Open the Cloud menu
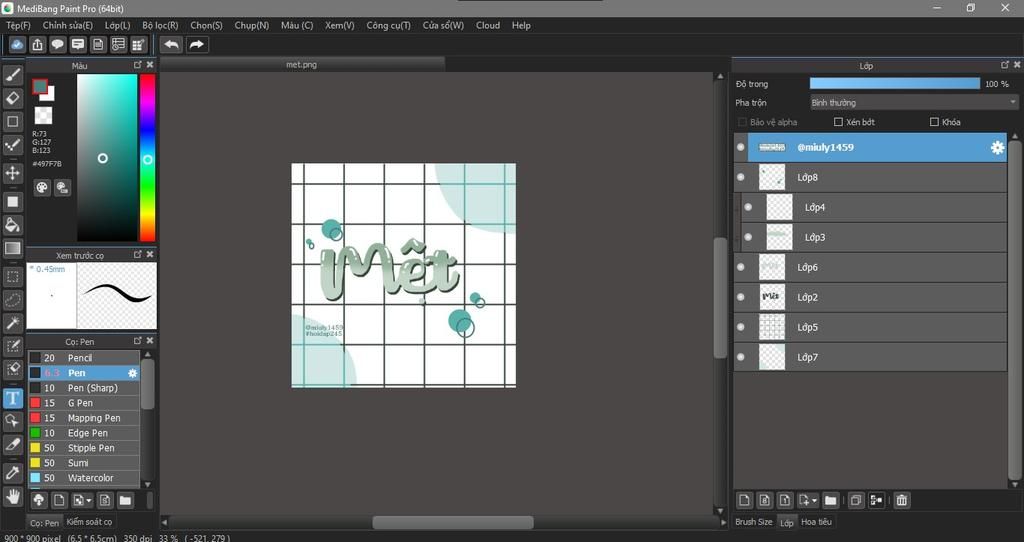 pos(488,25)
